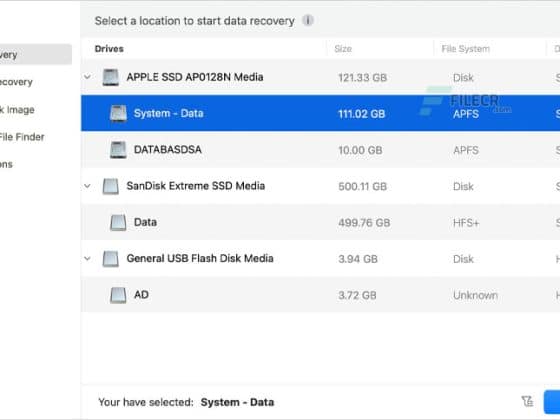Click the 499.76 GB size value
The image size is (560, 420).
(364, 223)
